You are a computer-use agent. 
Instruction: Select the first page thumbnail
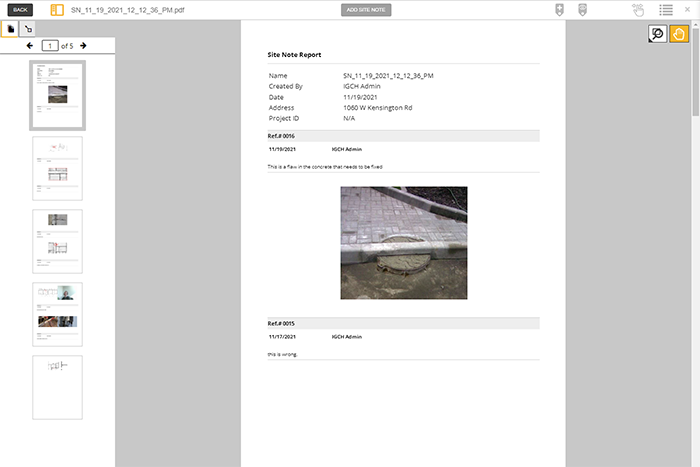tap(57, 95)
